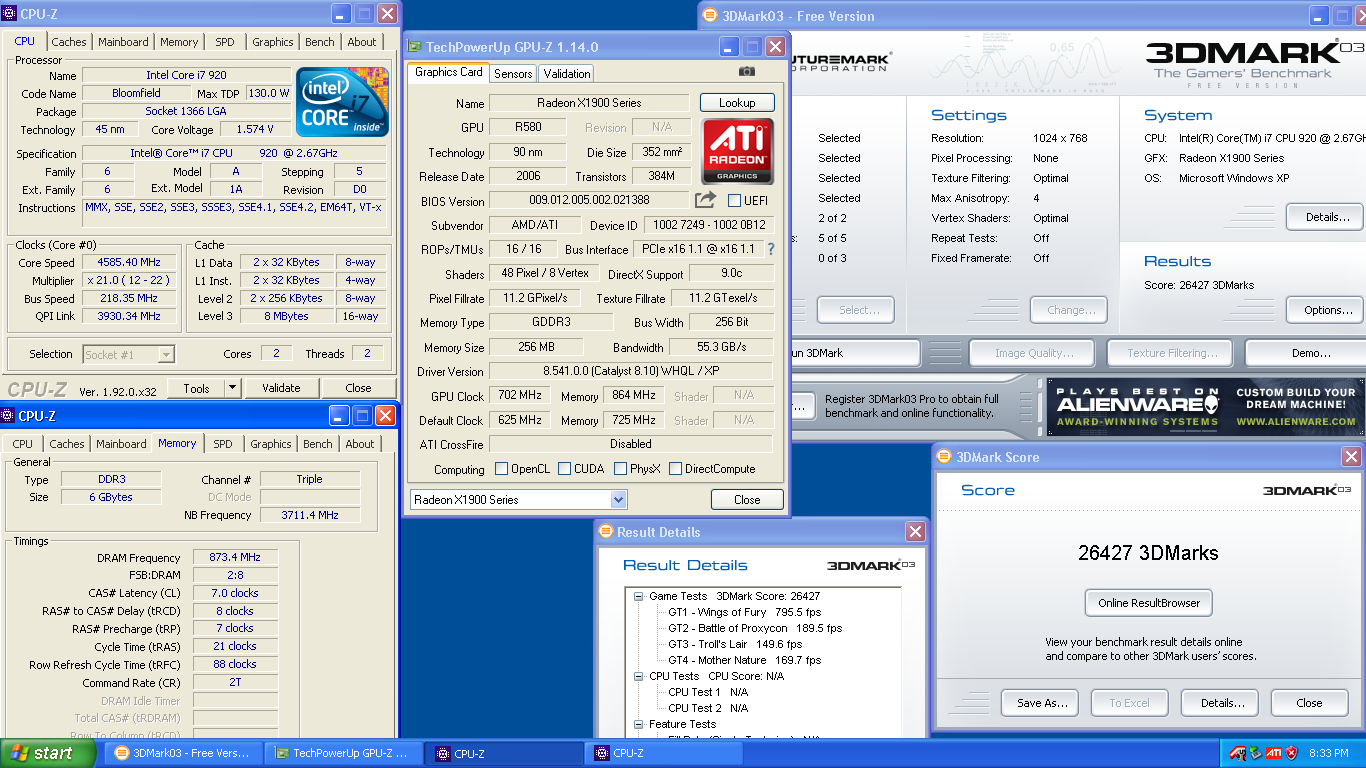Click red security shield tray icon
The width and height of the screenshot is (1366, 768).
click(x=1291, y=753)
